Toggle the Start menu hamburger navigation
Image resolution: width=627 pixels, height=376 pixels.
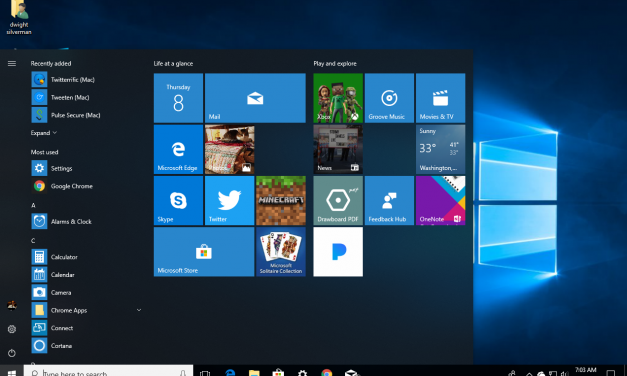click(x=12, y=63)
